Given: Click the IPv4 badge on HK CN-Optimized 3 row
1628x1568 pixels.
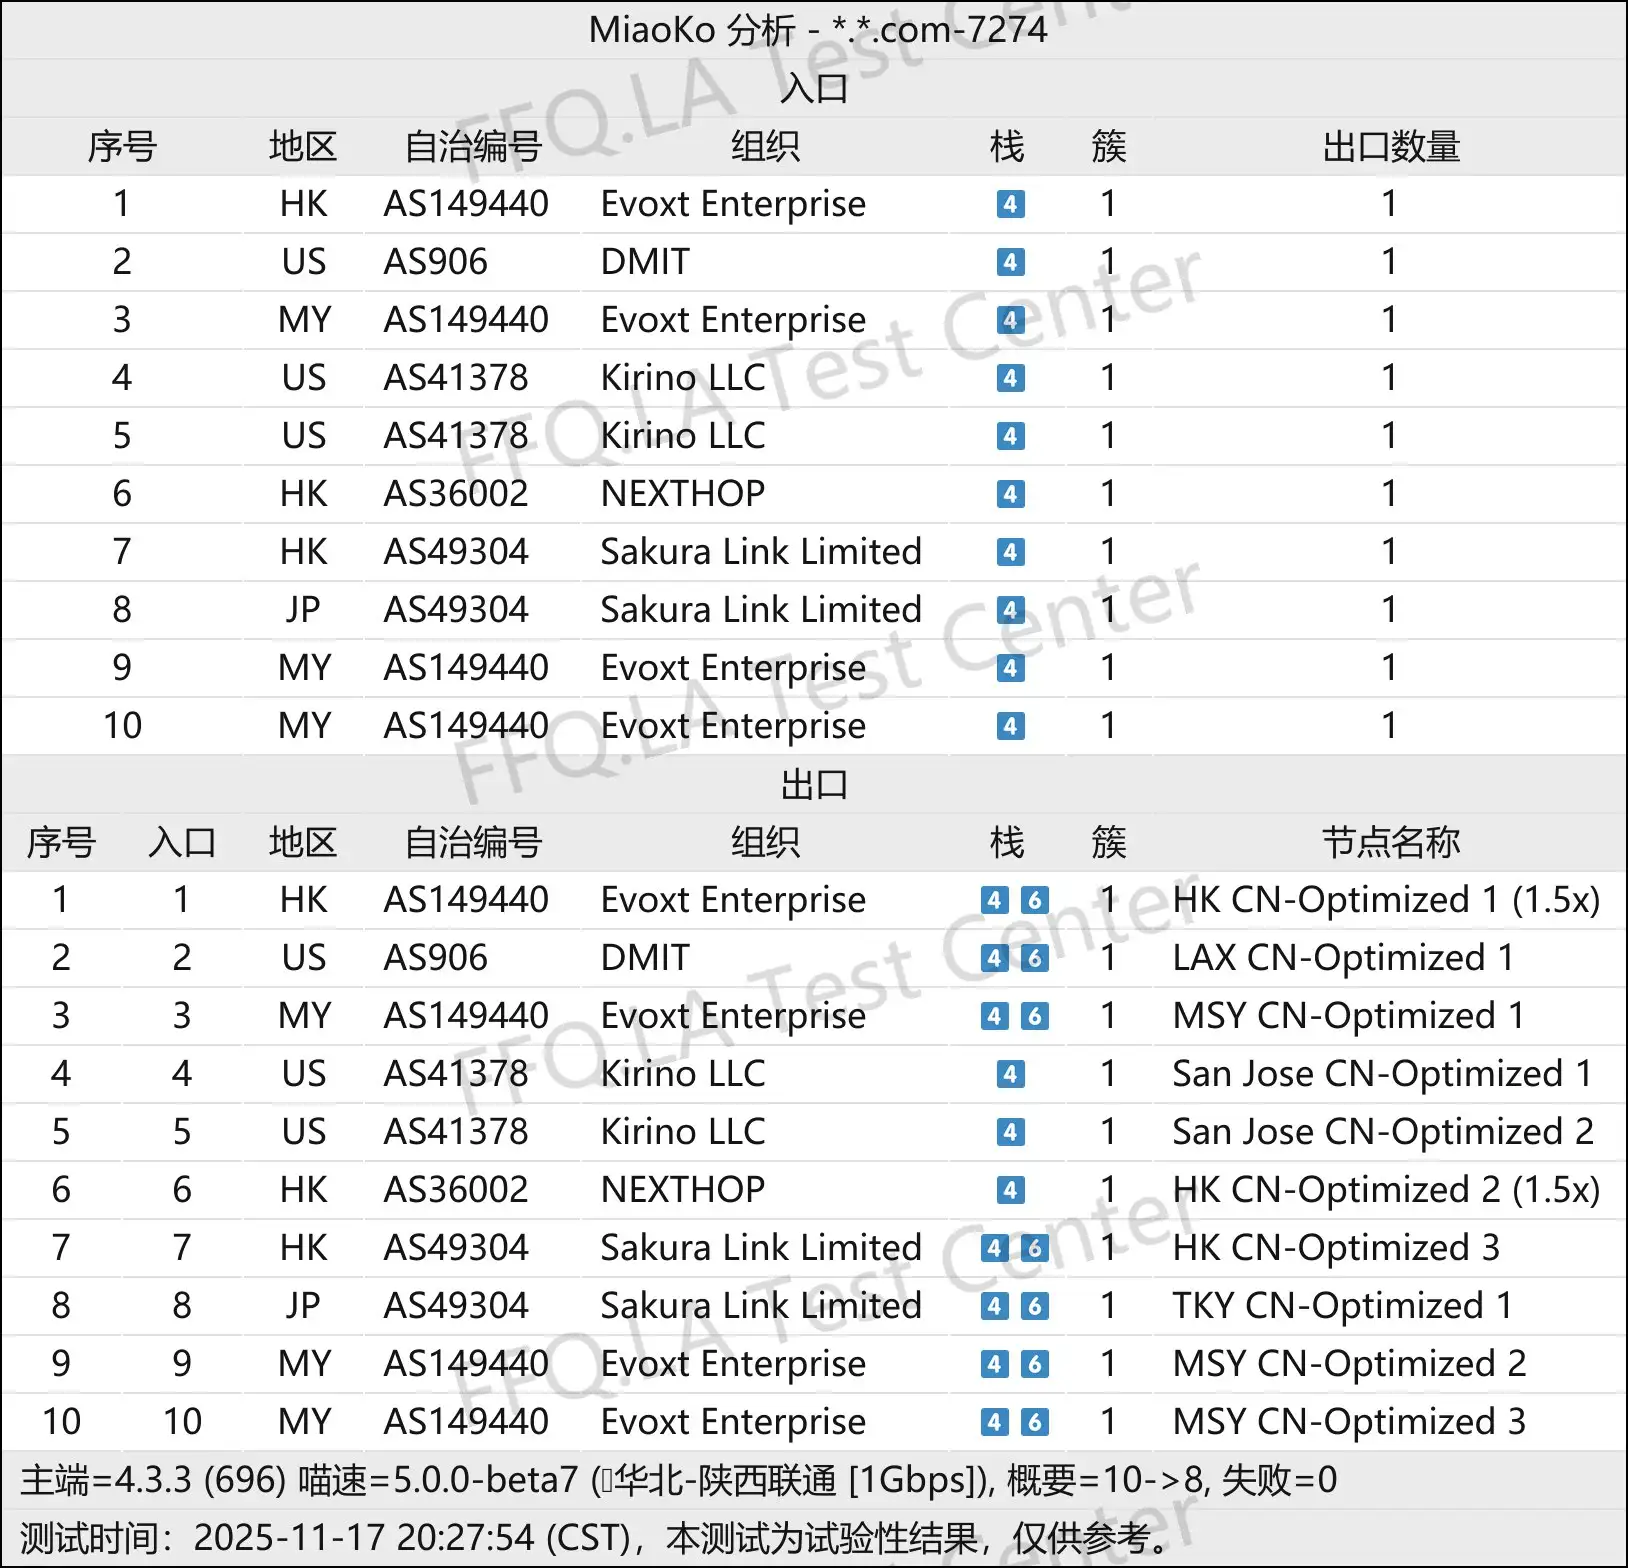Looking at the screenshot, I should tap(994, 1248).
